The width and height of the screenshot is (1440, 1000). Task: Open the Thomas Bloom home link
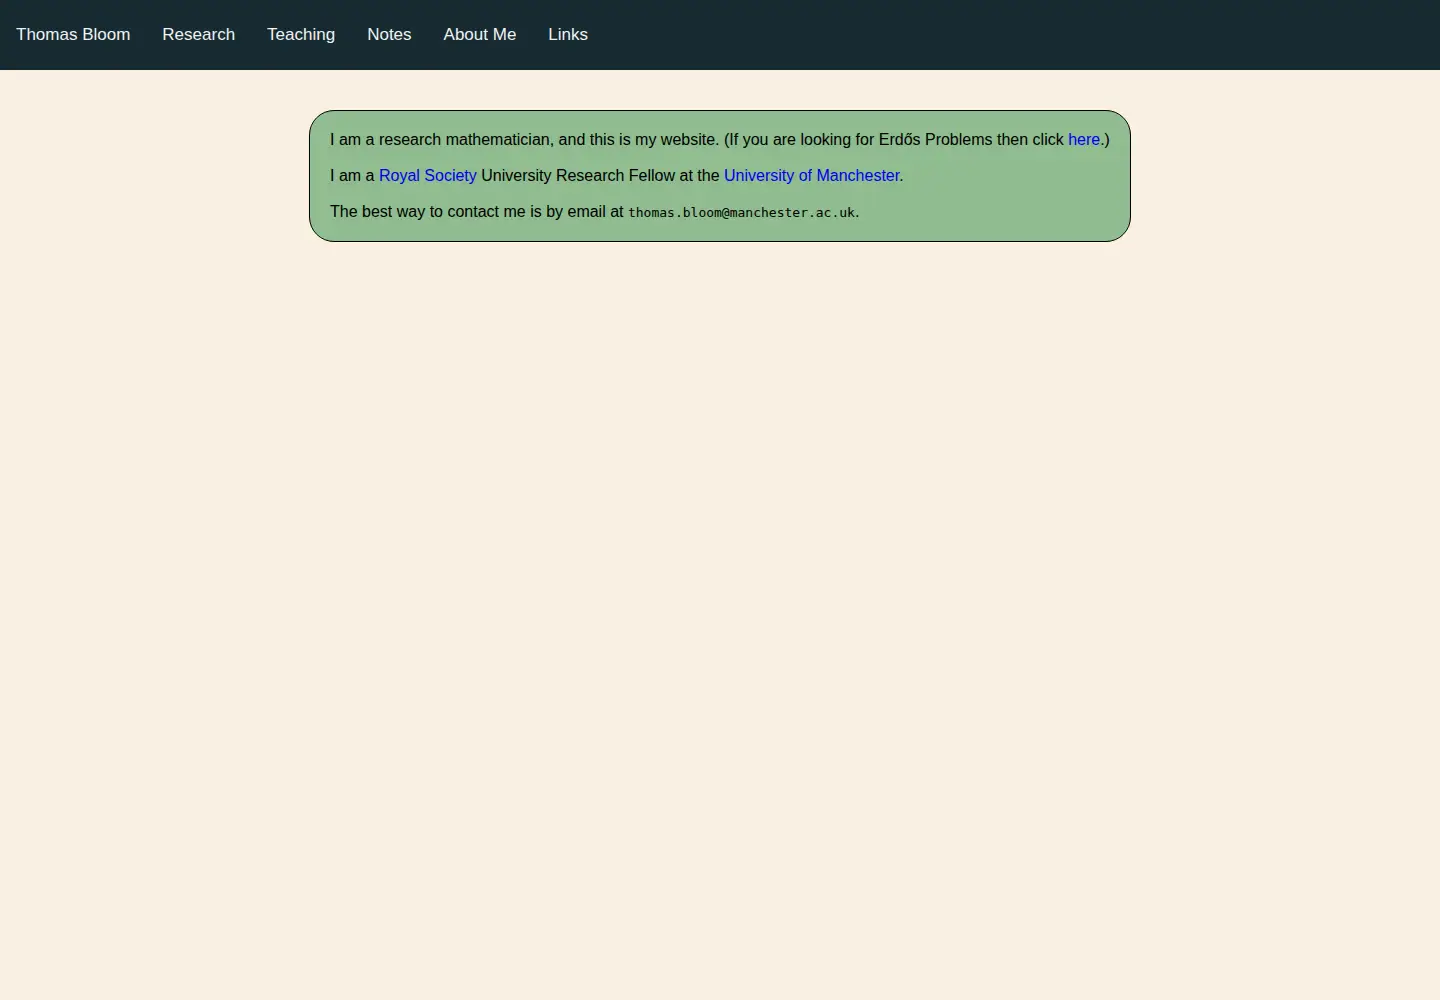click(73, 34)
